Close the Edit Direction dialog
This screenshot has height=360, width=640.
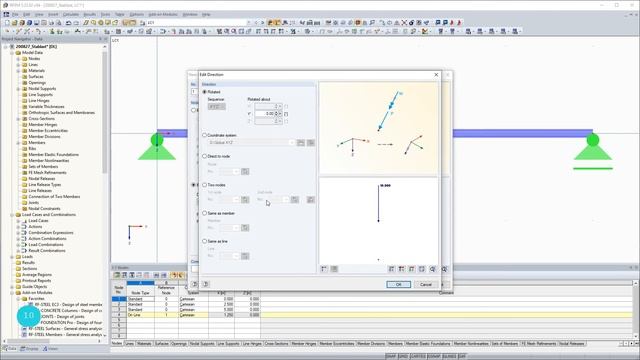pyautogui.click(x=436, y=75)
